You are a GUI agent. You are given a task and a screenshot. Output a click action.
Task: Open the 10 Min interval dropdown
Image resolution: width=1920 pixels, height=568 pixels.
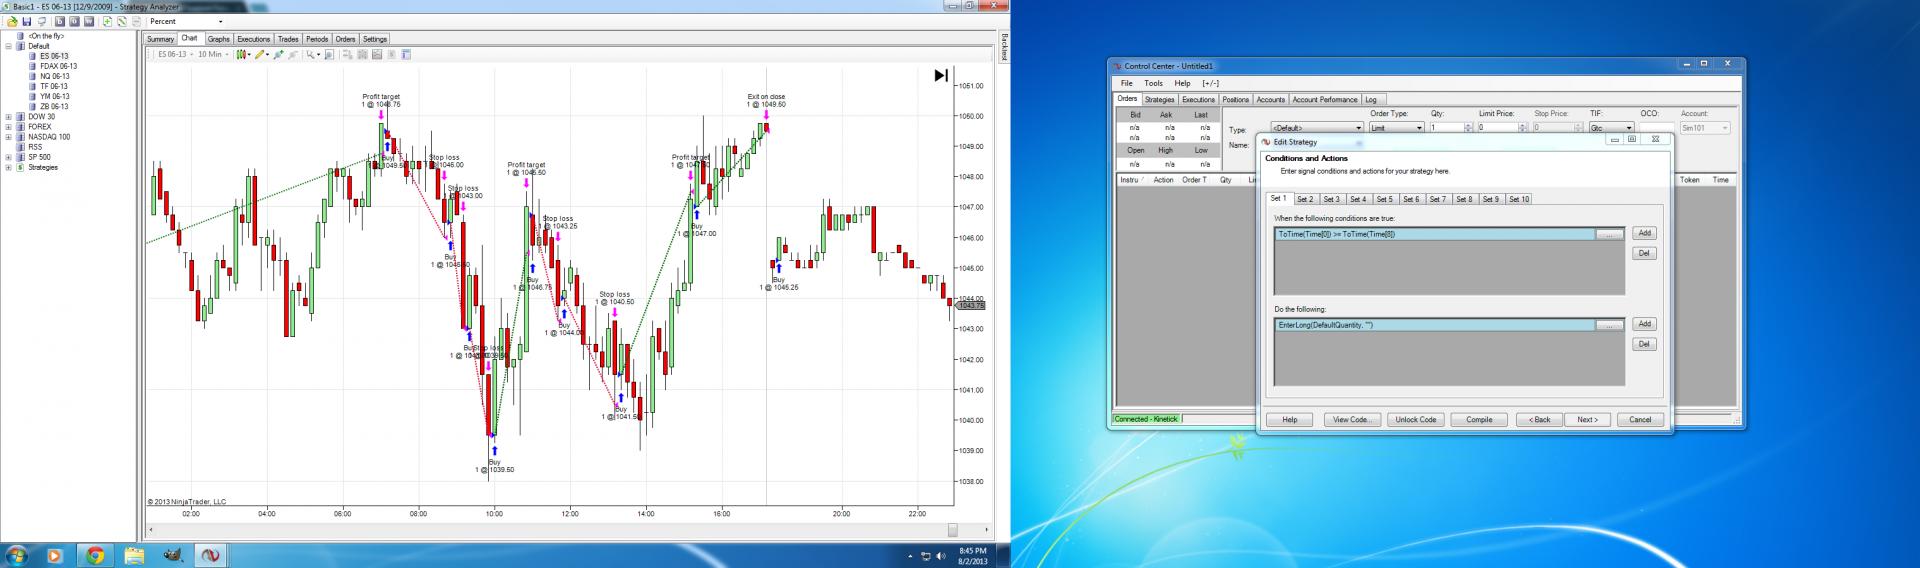point(214,54)
